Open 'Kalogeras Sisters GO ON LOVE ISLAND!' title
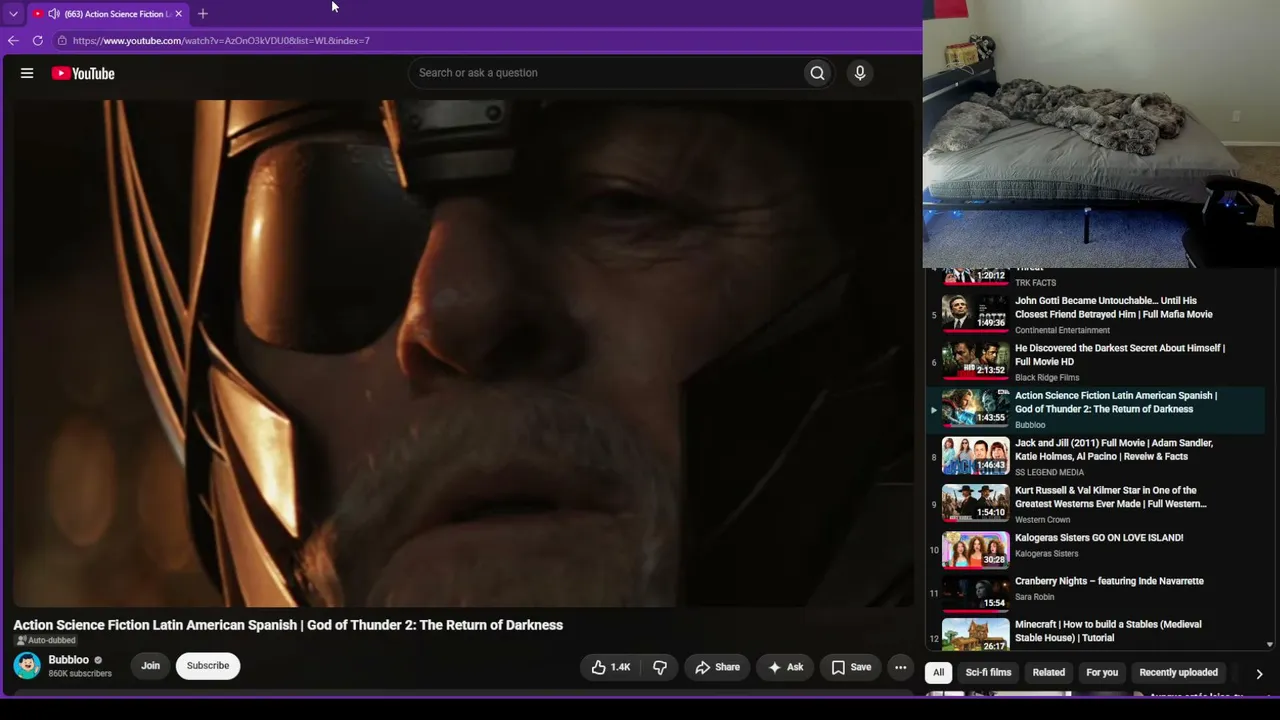The height and width of the screenshot is (720, 1280). 1099,538
